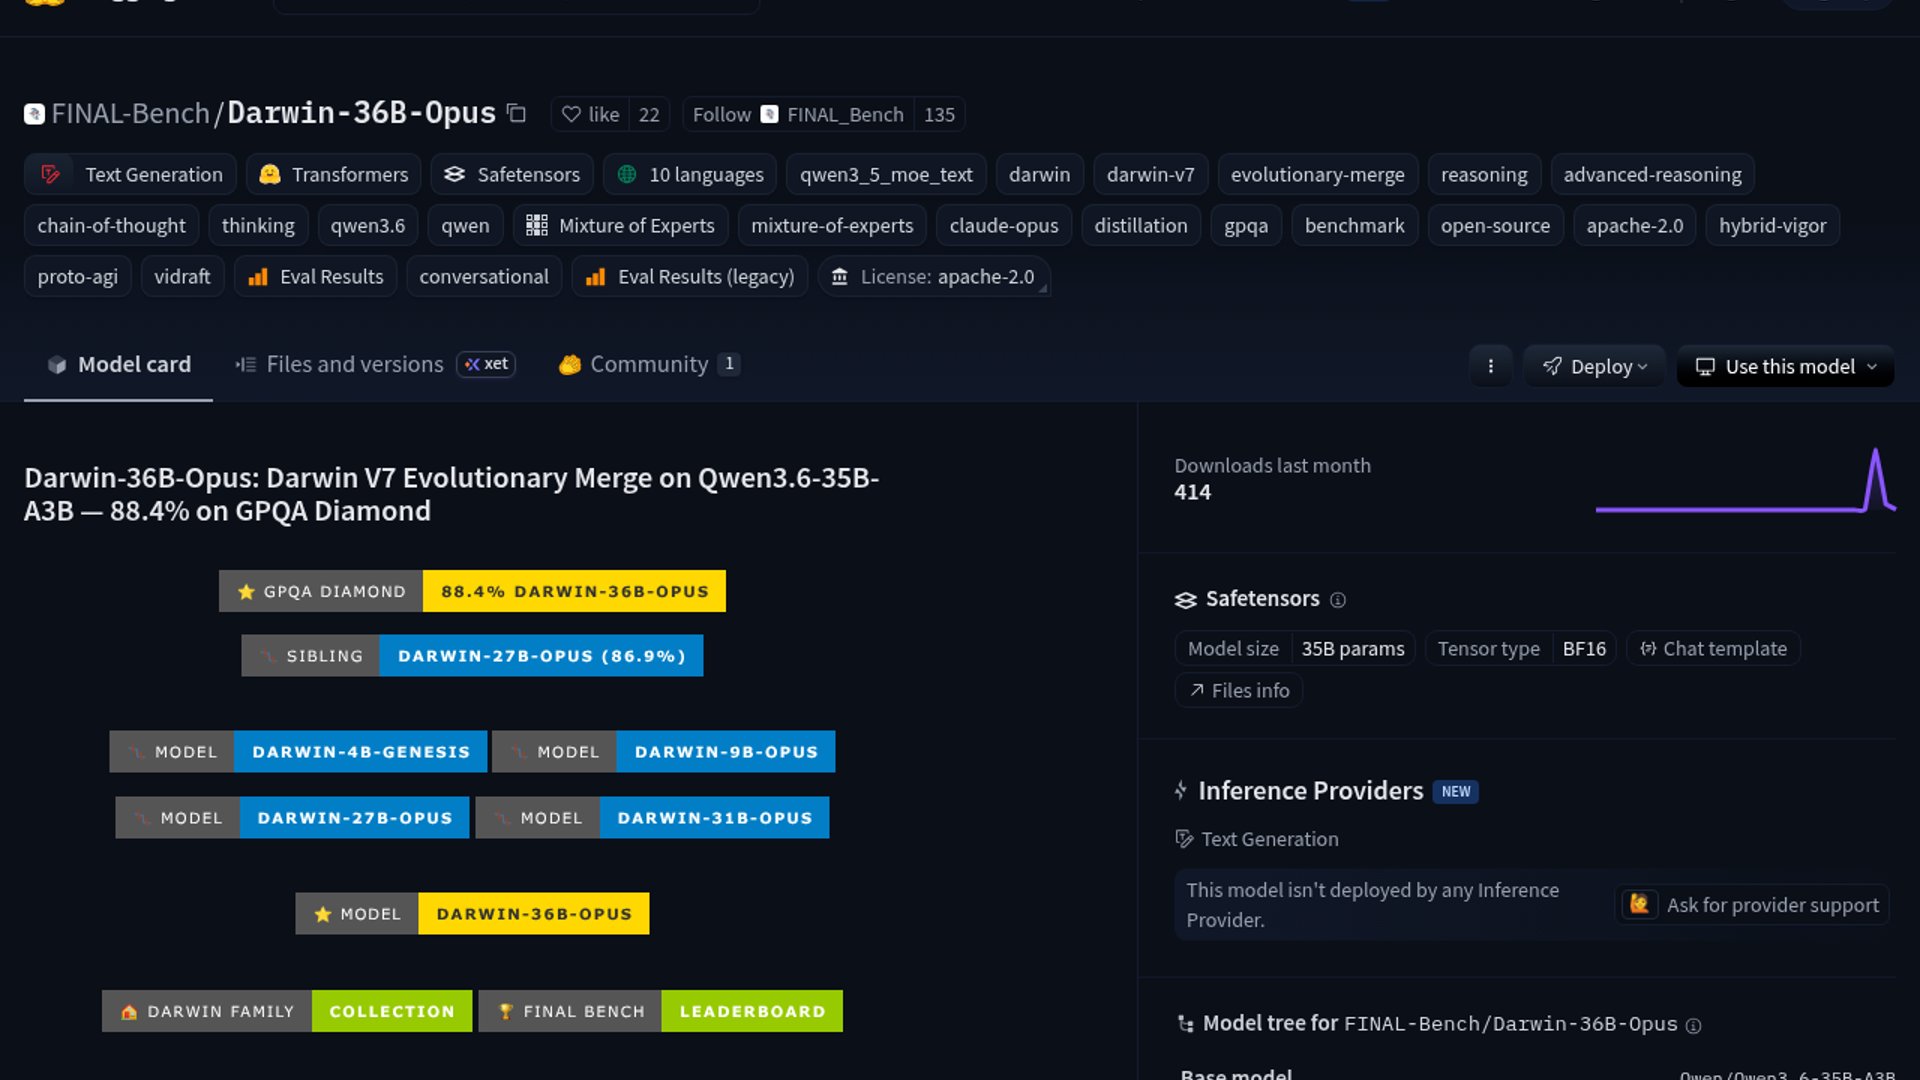This screenshot has width=1920, height=1080.
Task: Open the Files info link
Action: click(1239, 691)
